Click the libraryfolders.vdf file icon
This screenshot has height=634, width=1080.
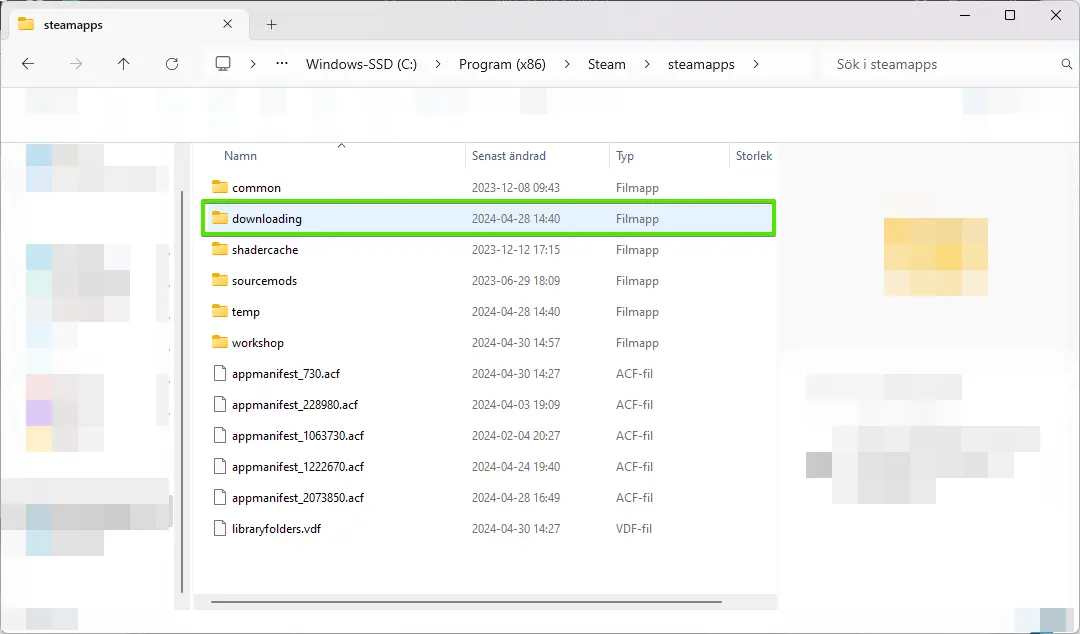point(220,529)
